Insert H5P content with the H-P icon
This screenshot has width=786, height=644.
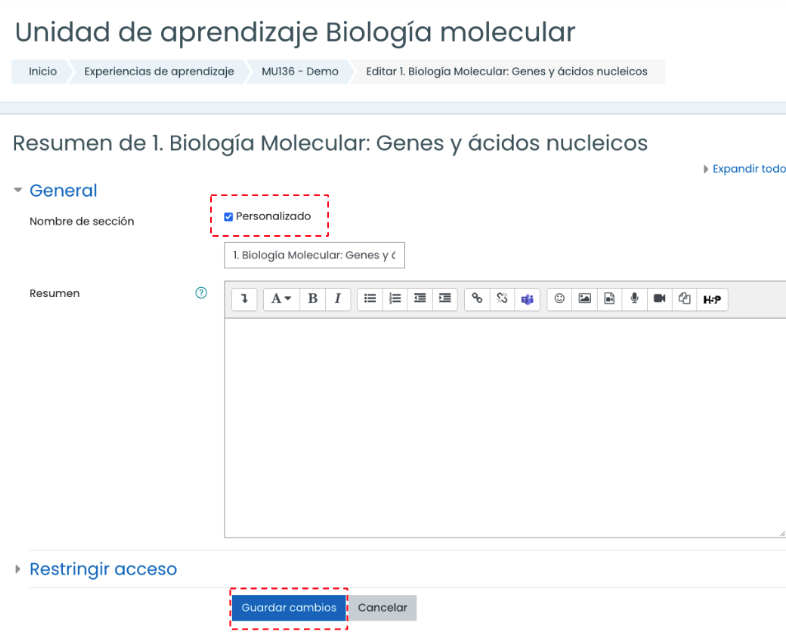(x=712, y=299)
